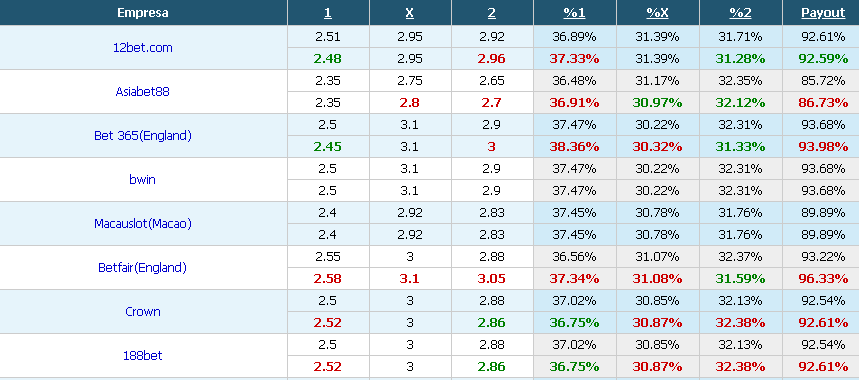
Task: Sort by the %1 column header
Action: pyautogui.click(x=574, y=13)
